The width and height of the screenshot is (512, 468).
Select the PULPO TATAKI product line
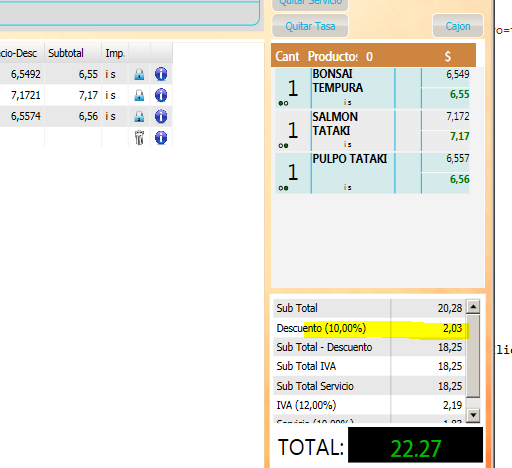pyautogui.click(x=372, y=173)
